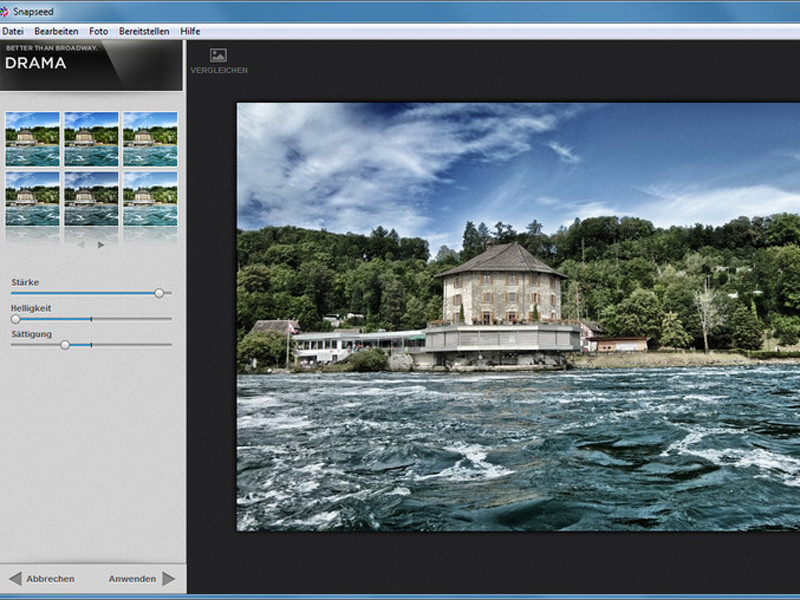Image resolution: width=800 pixels, height=600 pixels.
Task: Open the Bereitstellen menu
Action: click(x=144, y=31)
